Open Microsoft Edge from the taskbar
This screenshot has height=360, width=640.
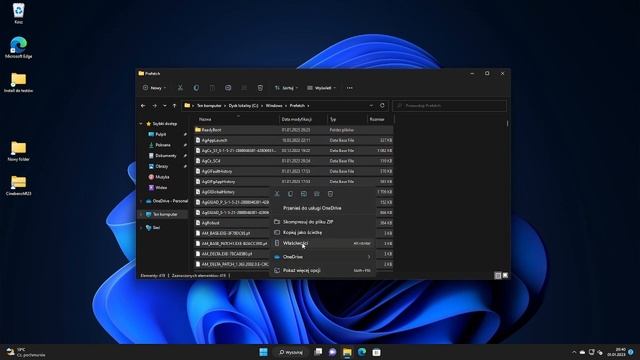coord(362,352)
